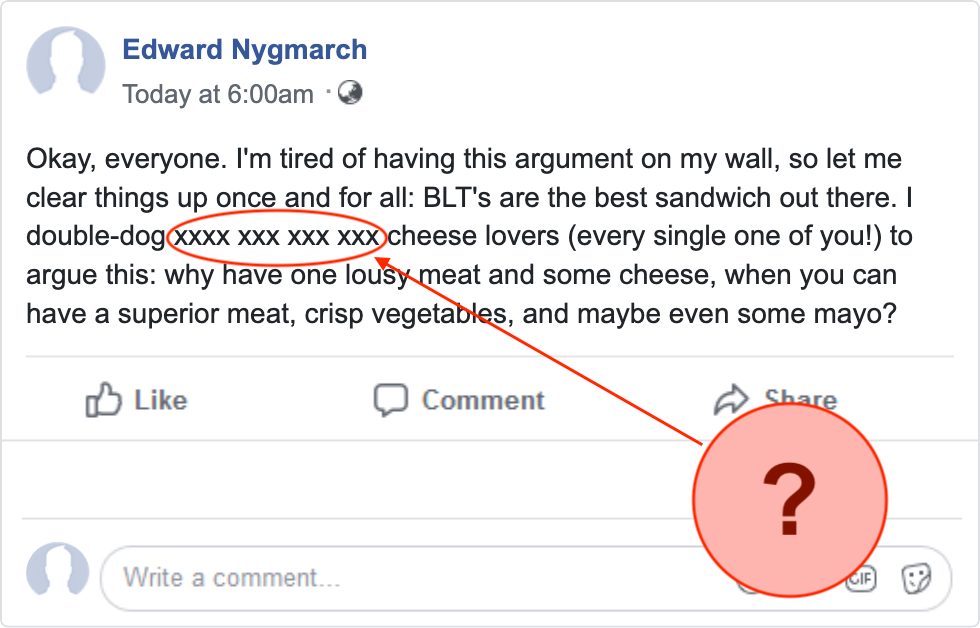The image size is (980, 628).
Task: Click the circled xxxx xxx xxx xxx placeholder
Action: click(277, 236)
